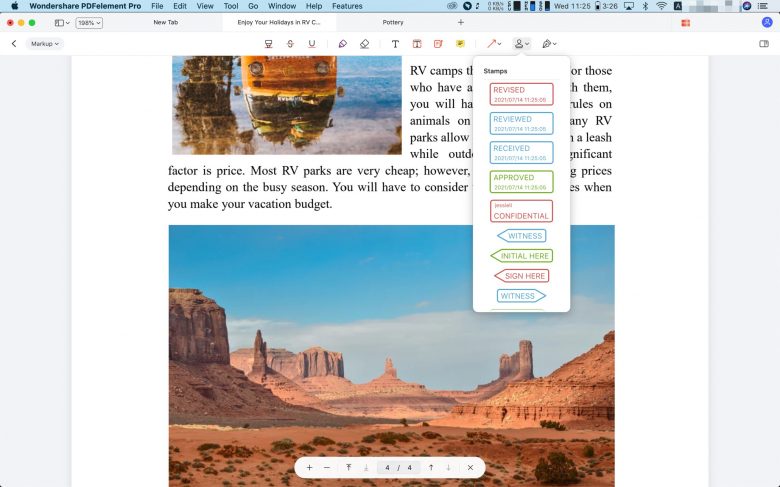Select the Highlight text tool

(268, 44)
